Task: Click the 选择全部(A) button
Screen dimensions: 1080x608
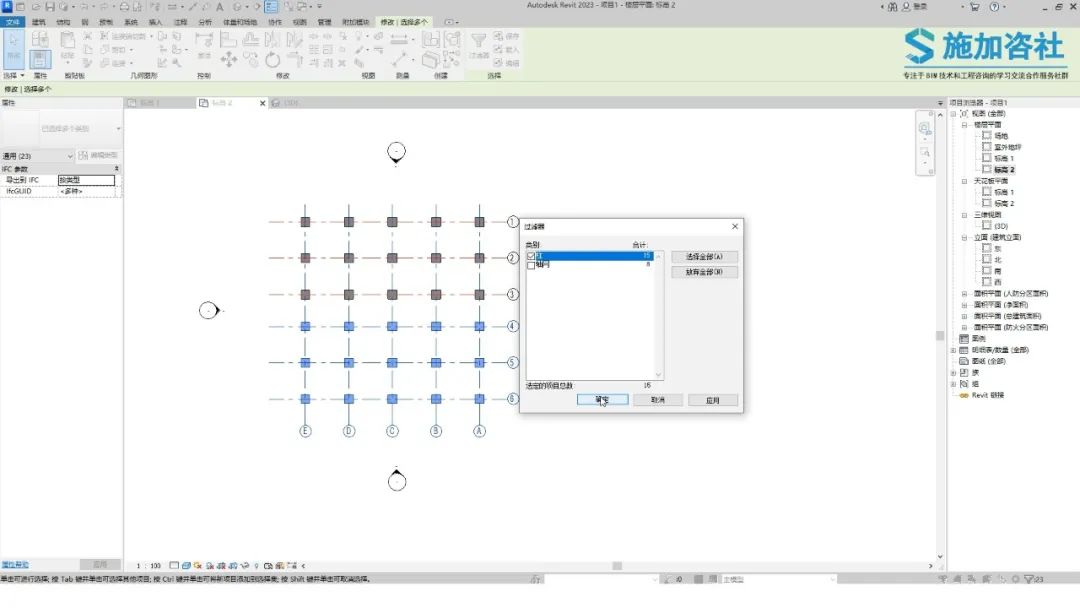Action: [704, 257]
